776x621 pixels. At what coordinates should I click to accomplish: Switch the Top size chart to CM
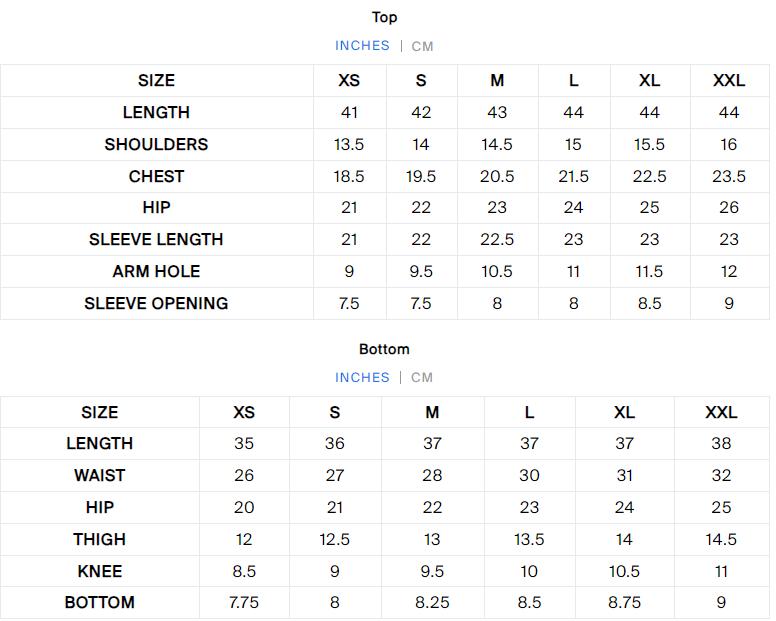point(422,46)
